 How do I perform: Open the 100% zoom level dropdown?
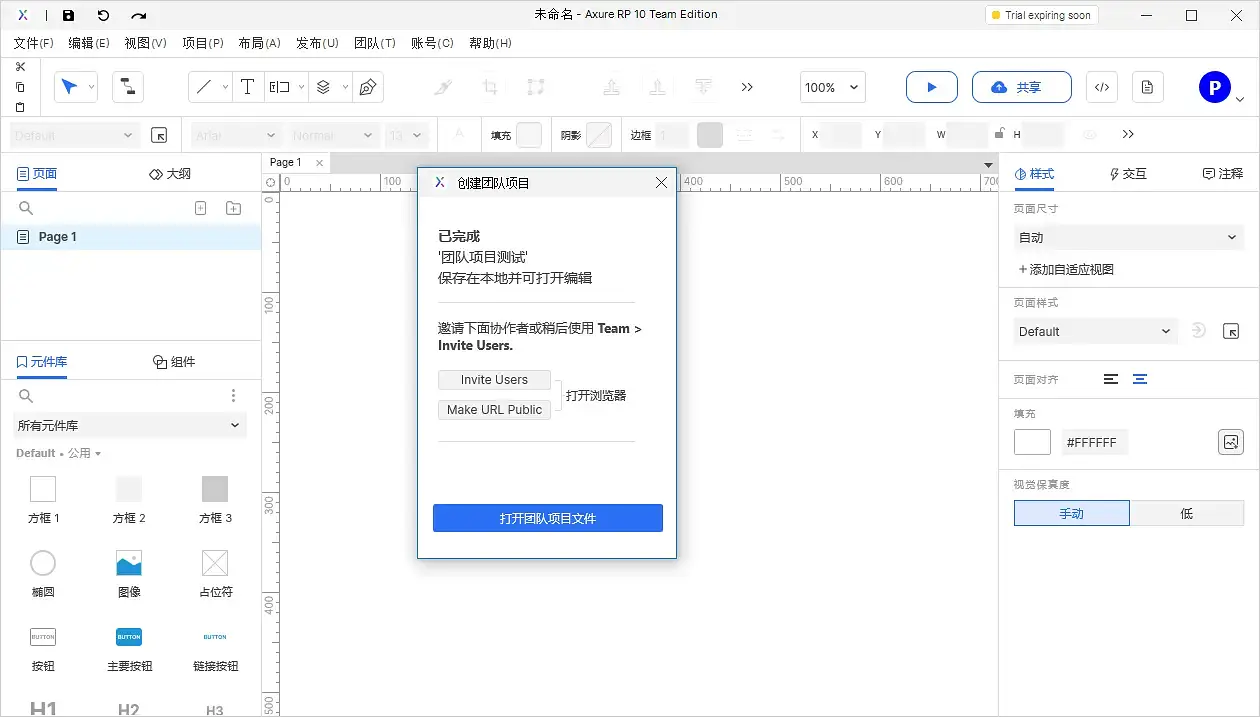(x=832, y=87)
